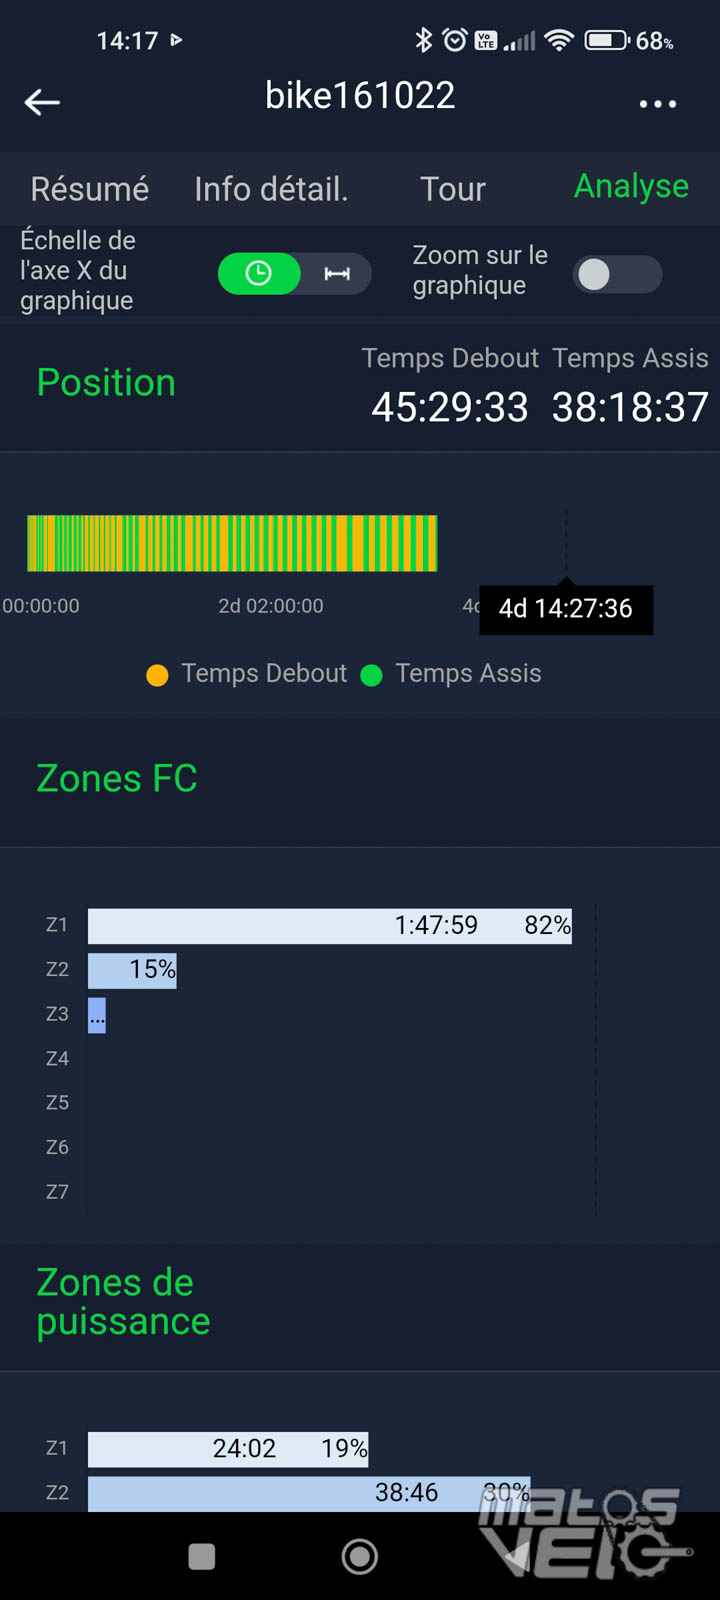Open the Info détail. tab

tap(271, 188)
